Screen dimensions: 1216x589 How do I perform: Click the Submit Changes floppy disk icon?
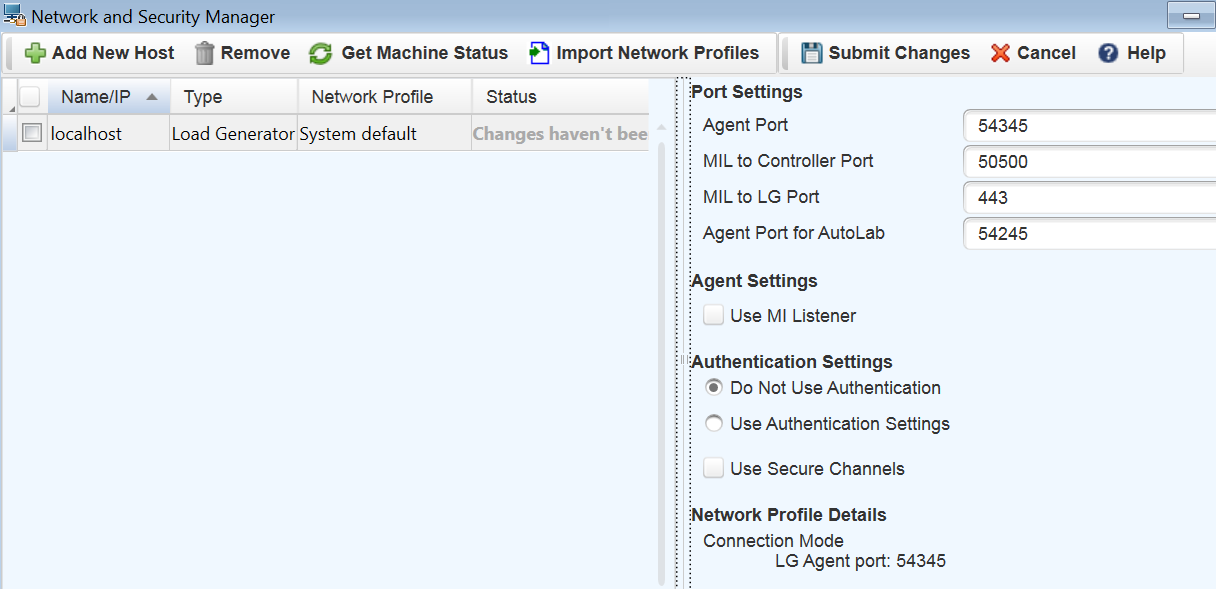coord(812,53)
